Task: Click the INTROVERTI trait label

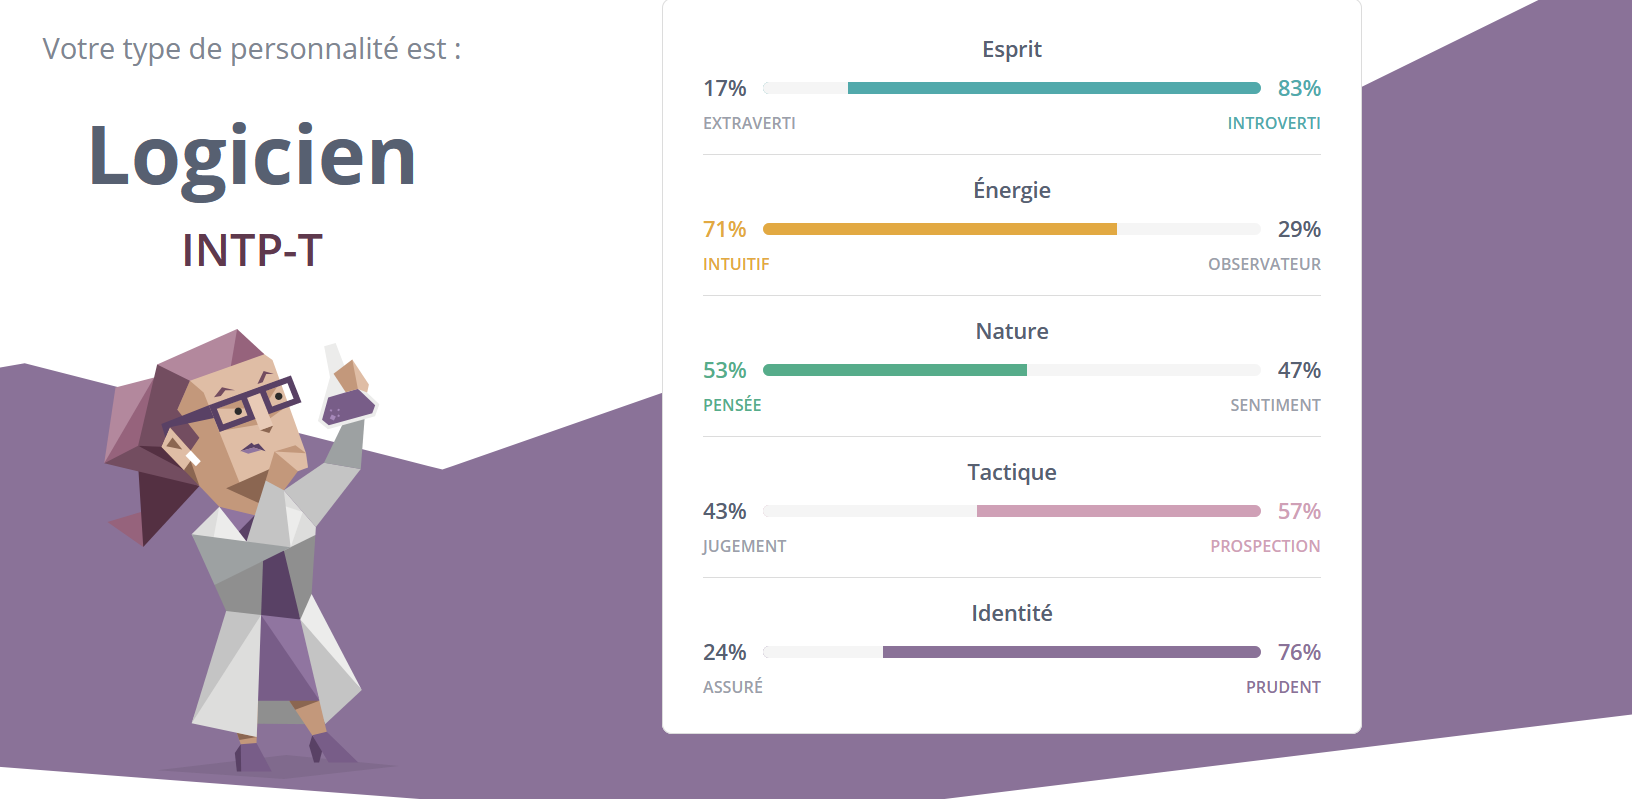Action: [1273, 123]
